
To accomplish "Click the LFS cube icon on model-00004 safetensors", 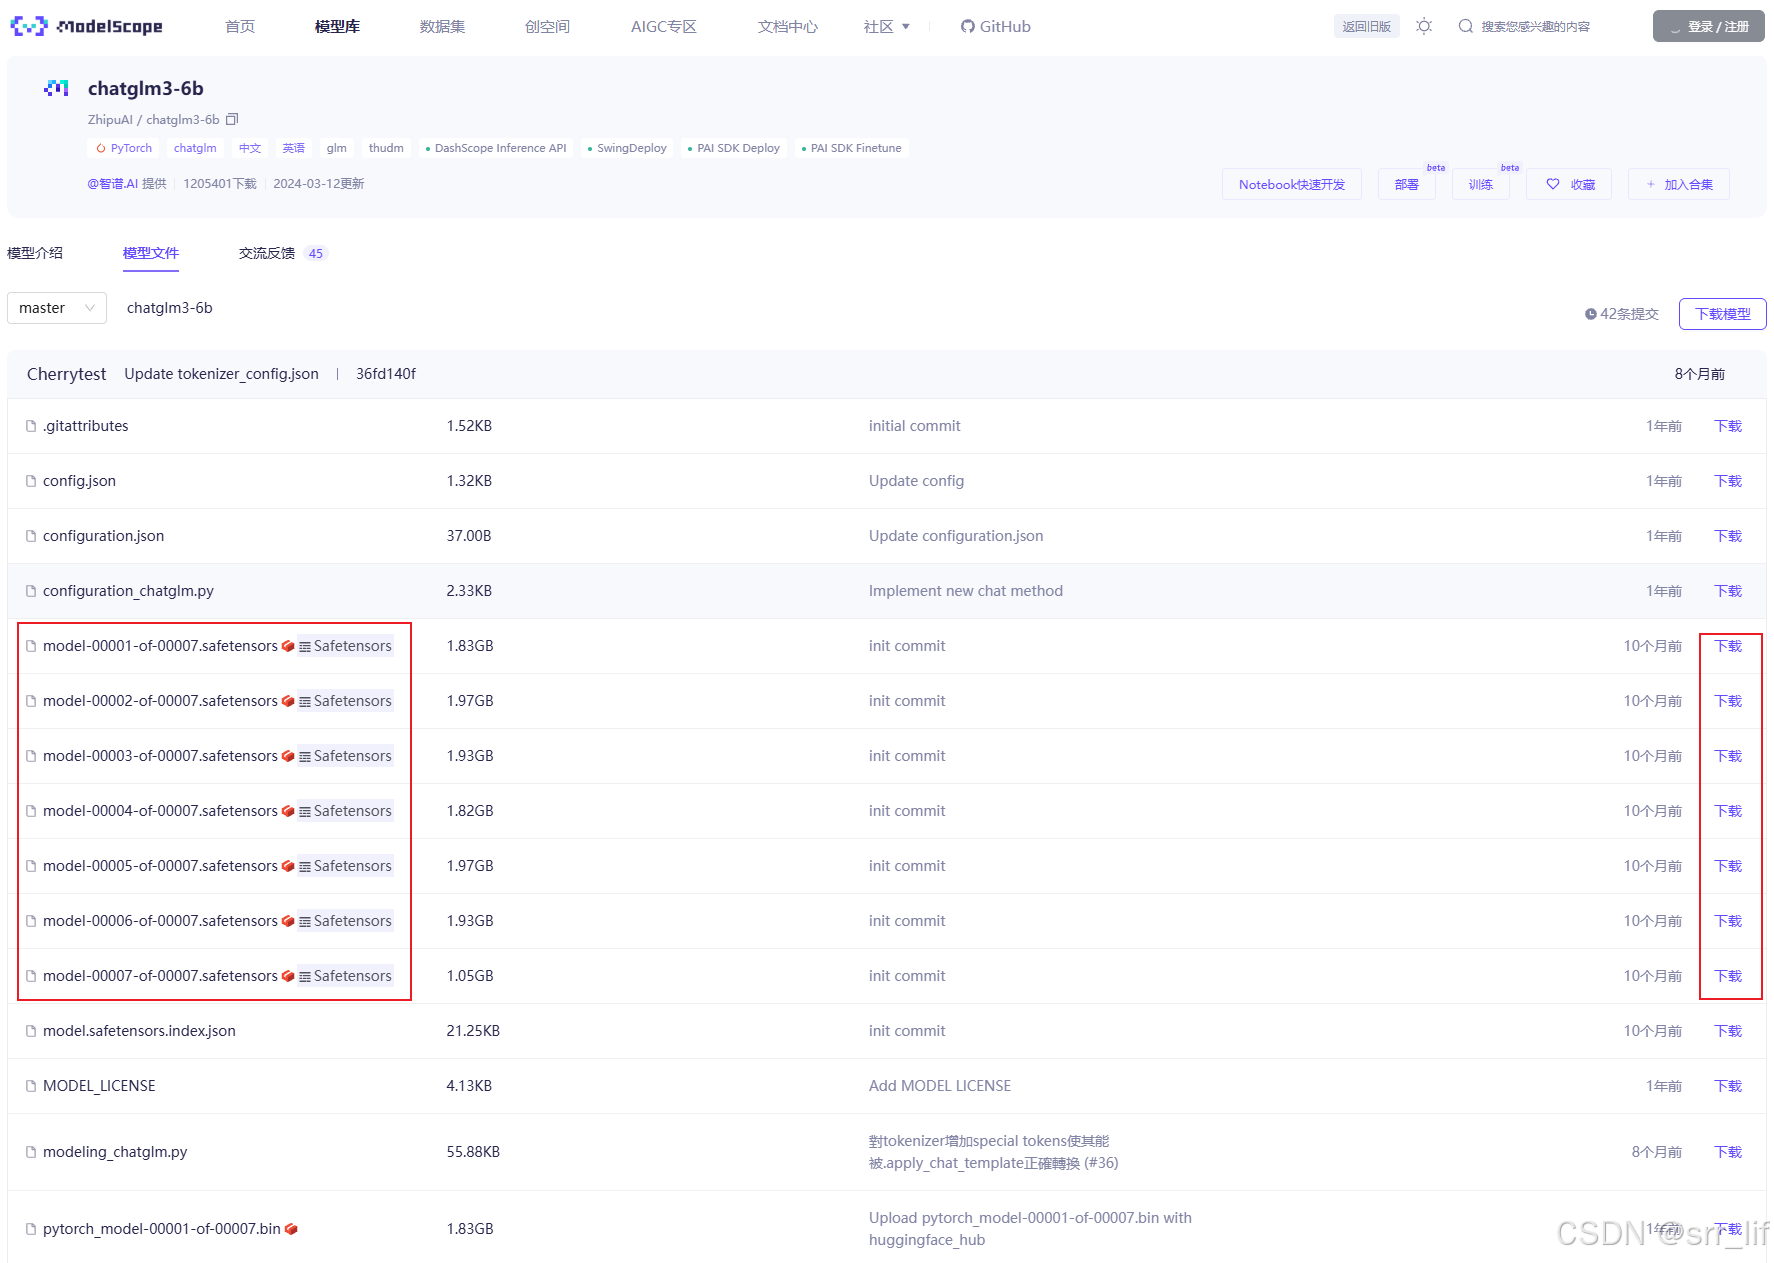I will 288,811.
